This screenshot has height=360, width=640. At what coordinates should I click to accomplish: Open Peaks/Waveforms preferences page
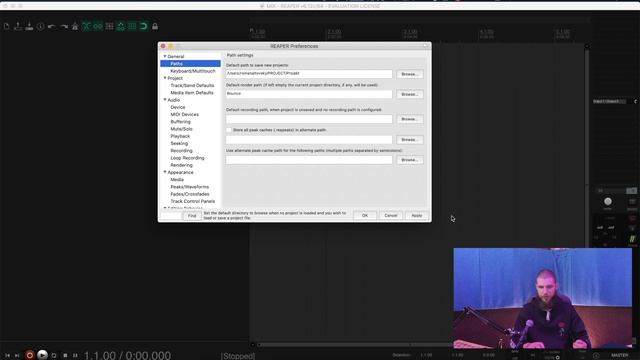point(189,187)
